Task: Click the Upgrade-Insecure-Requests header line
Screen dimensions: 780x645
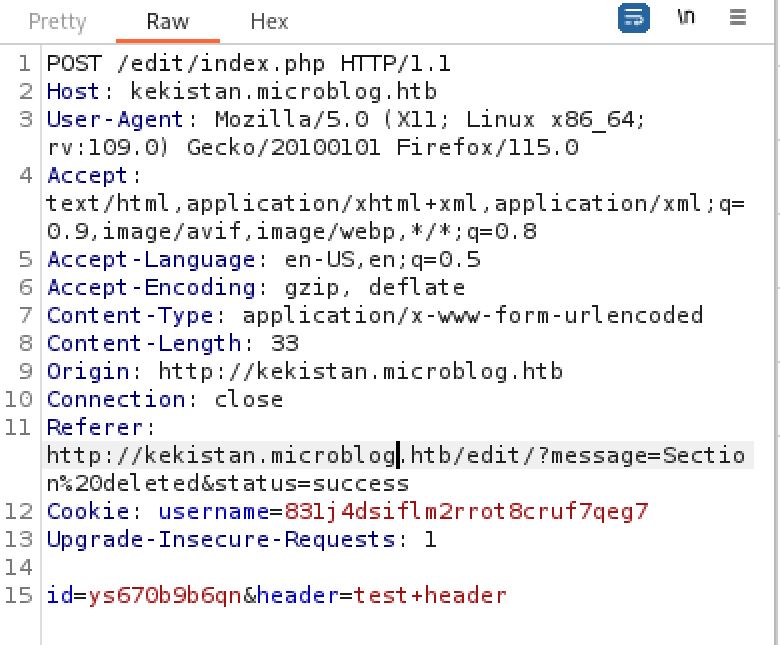Action: [x=241, y=541]
